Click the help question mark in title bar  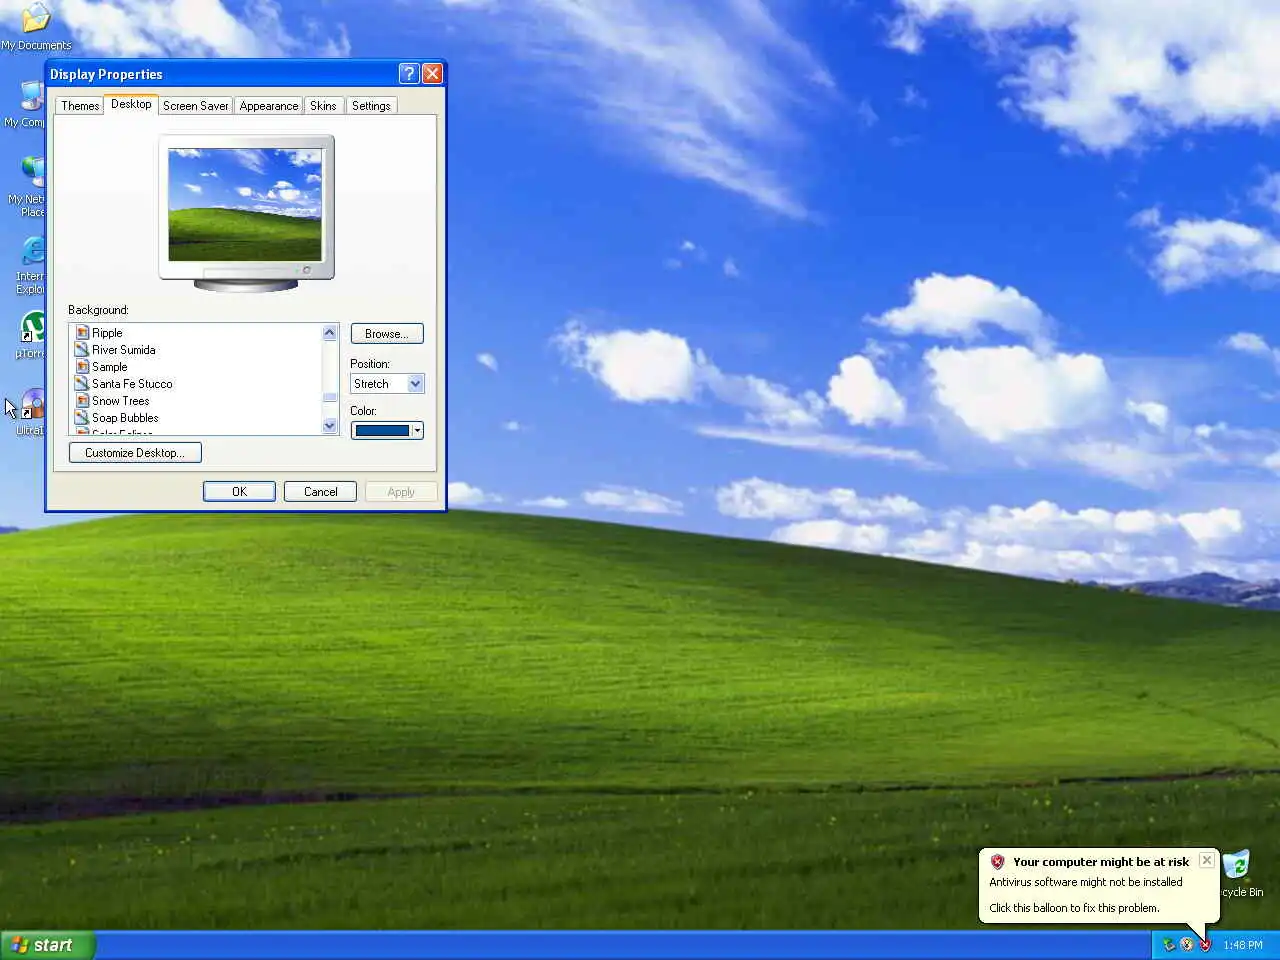click(408, 74)
